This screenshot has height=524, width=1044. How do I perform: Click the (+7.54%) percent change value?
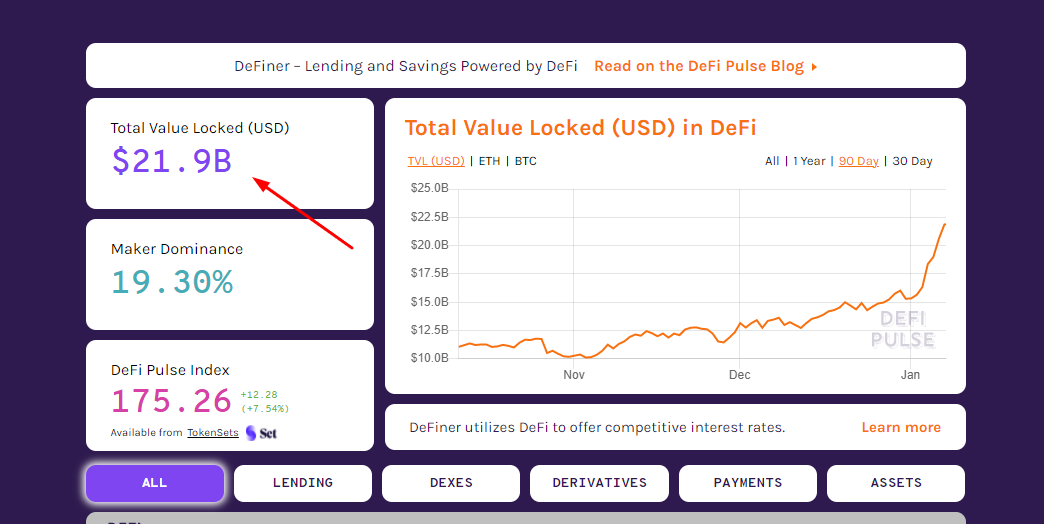point(265,408)
